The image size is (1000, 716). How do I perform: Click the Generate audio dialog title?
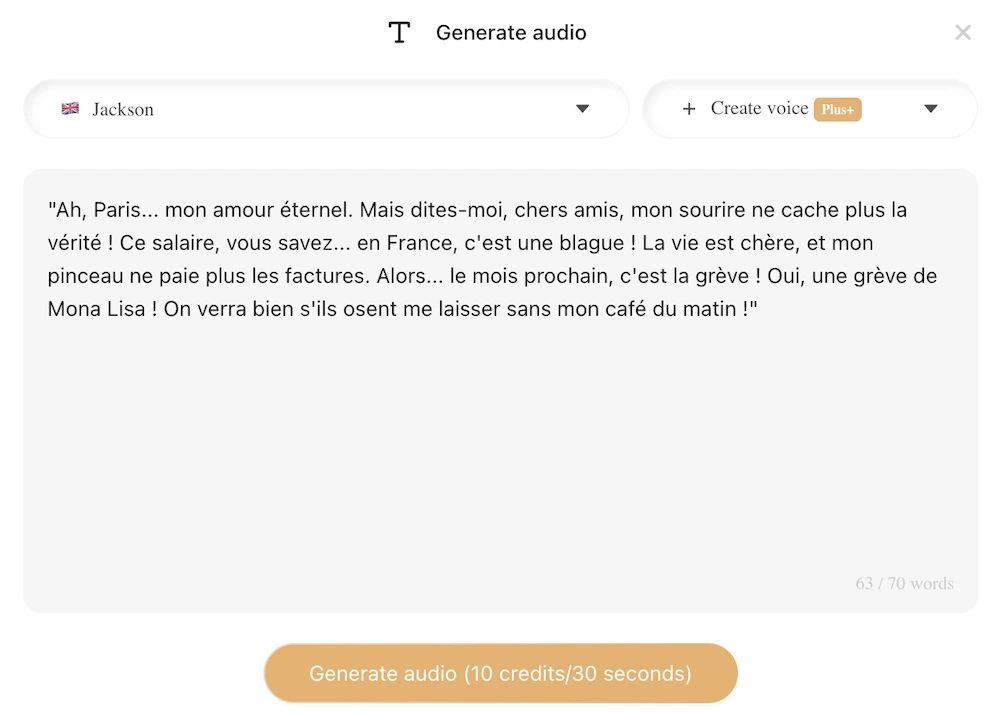coord(511,32)
